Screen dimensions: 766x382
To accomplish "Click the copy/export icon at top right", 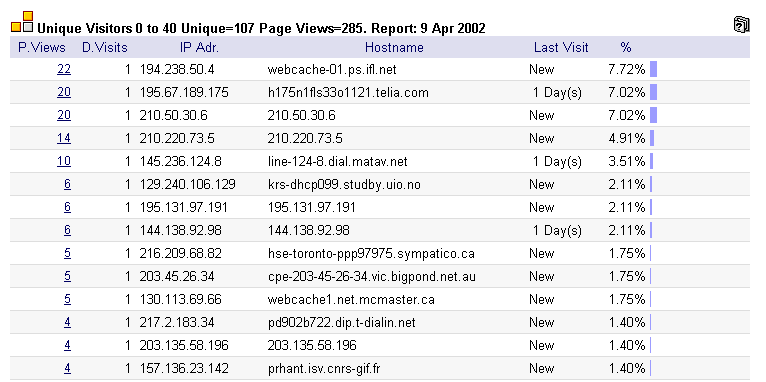I will (741, 24).
